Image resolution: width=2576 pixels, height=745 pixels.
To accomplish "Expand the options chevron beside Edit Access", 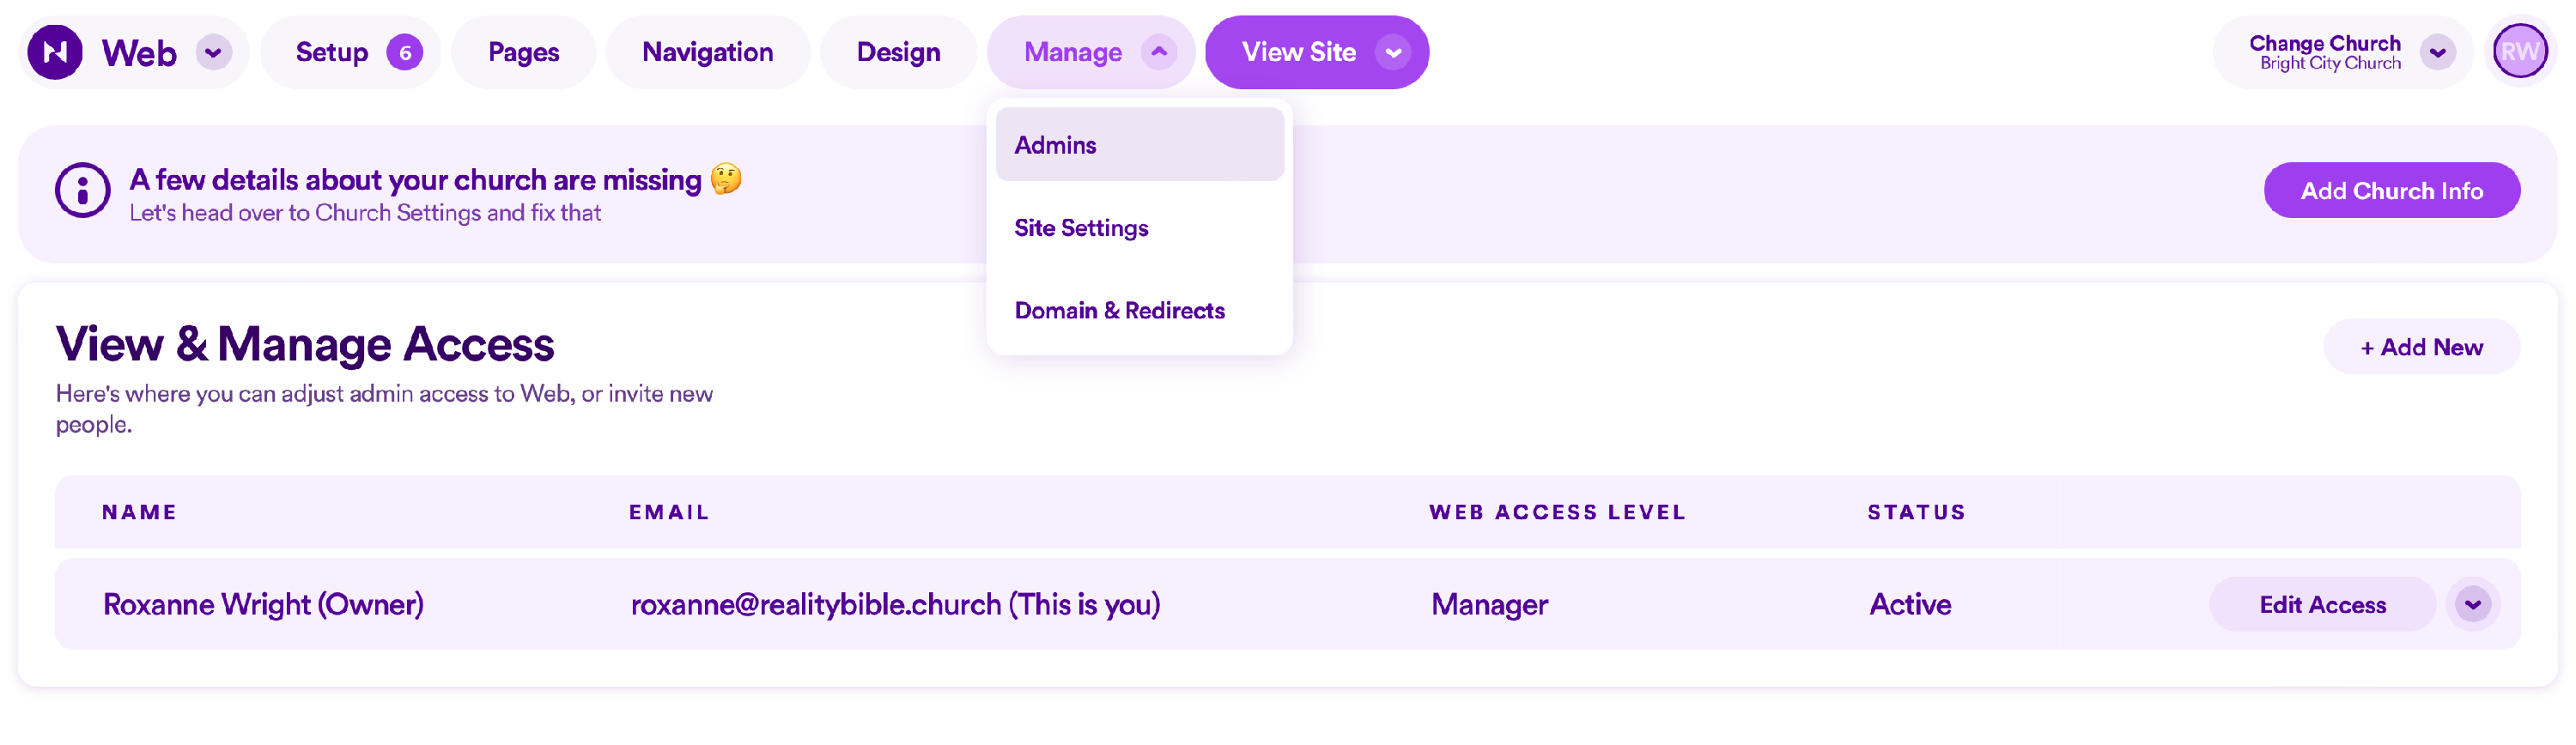I will (2473, 603).
